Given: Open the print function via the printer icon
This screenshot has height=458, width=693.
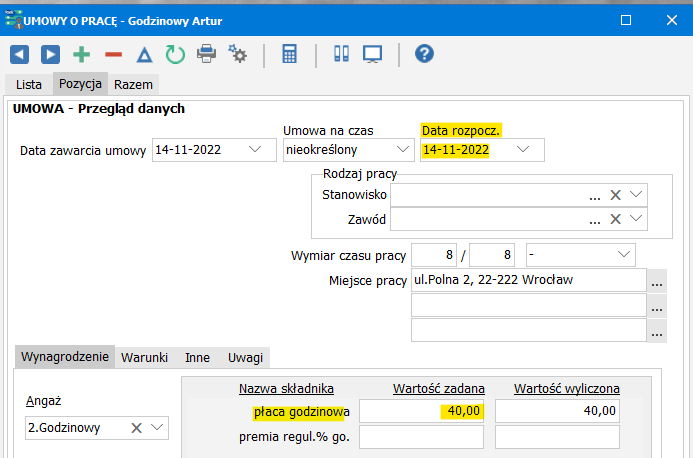Looking at the screenshot, I should click(x=206, y=54).
